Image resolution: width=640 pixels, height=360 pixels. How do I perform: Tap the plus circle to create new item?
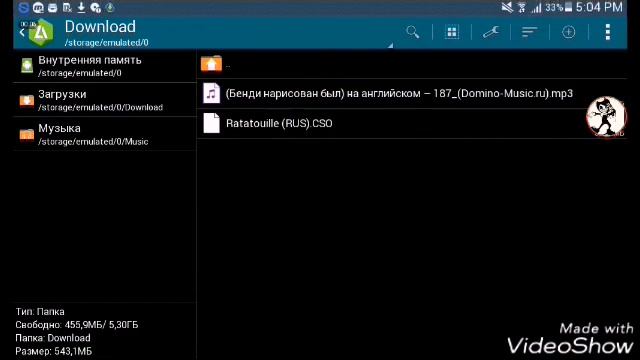569,32
